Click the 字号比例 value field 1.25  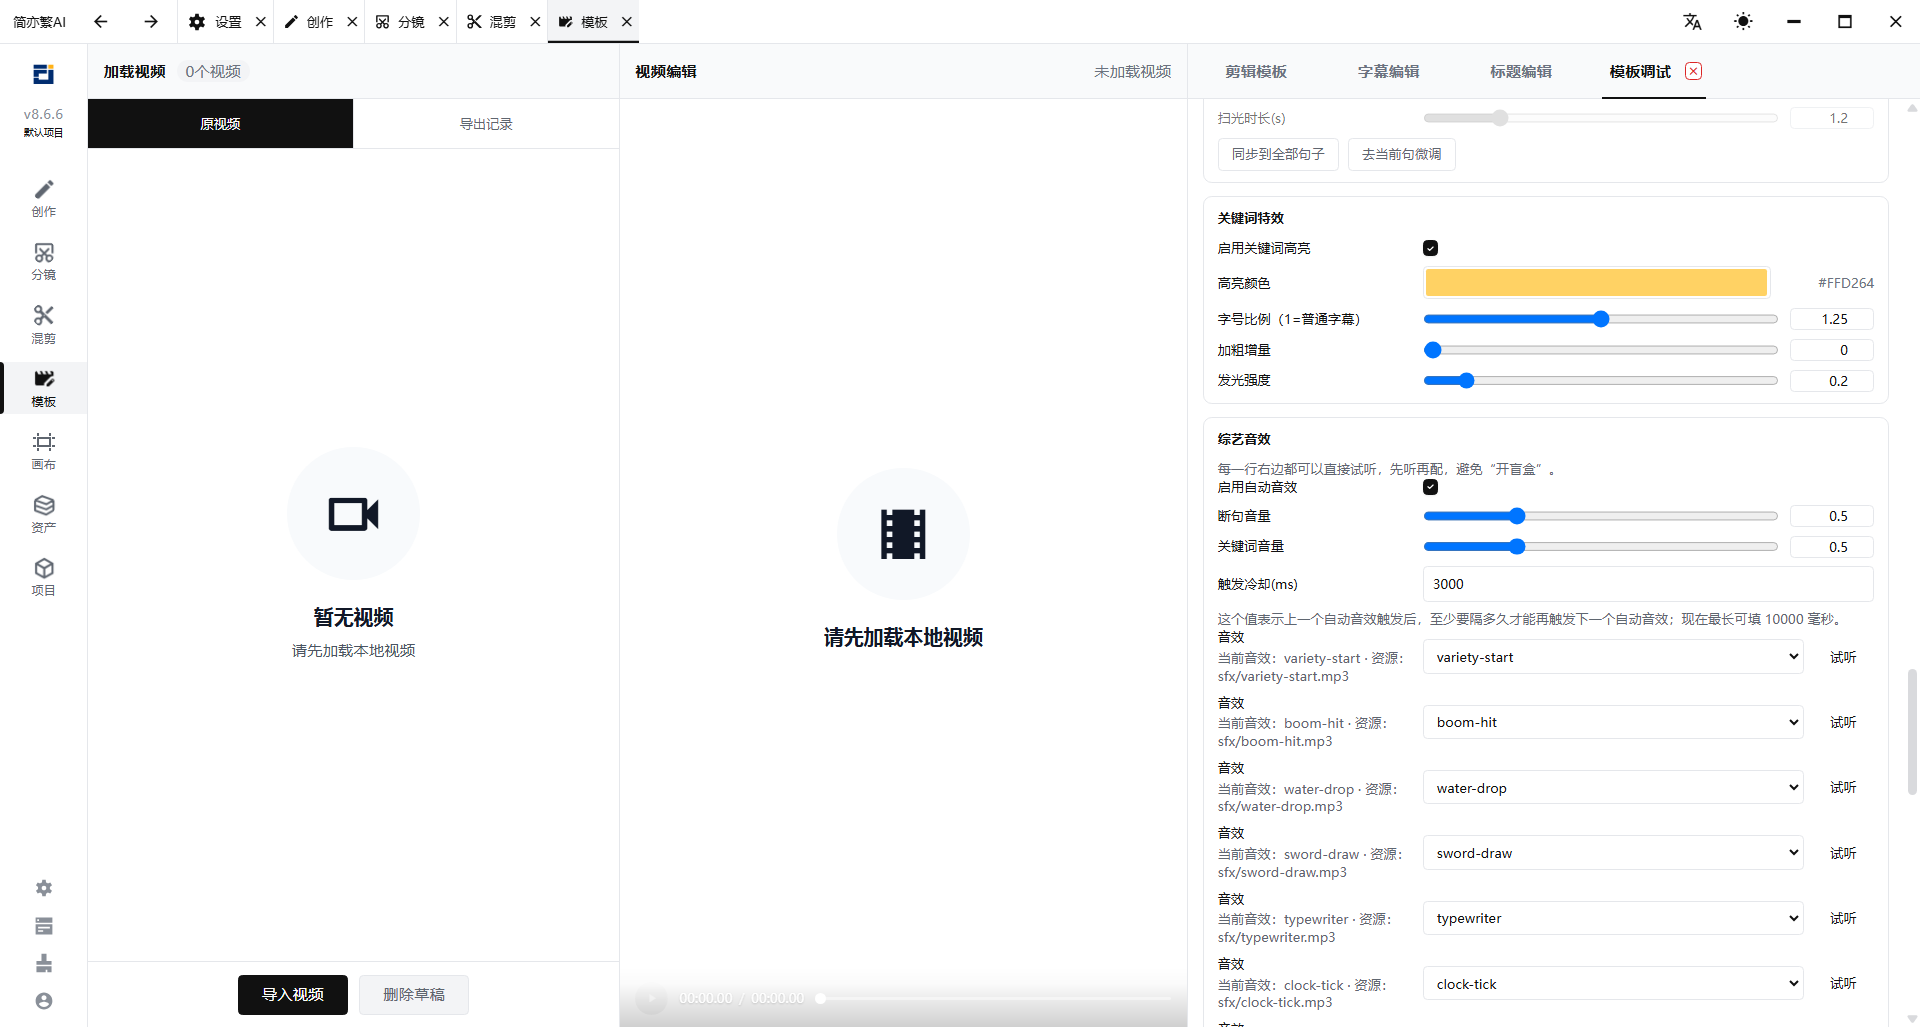click(x=1831, y=319)
